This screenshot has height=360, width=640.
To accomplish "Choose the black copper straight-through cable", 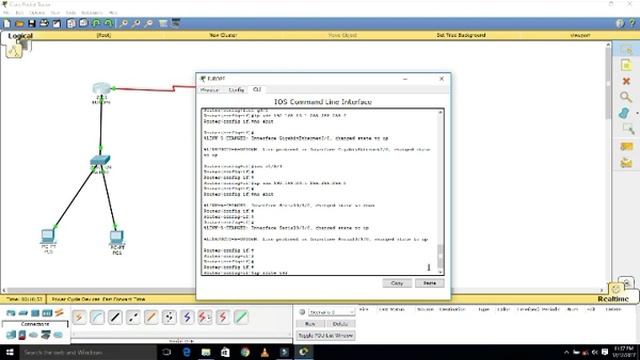I will pos(115,317).
